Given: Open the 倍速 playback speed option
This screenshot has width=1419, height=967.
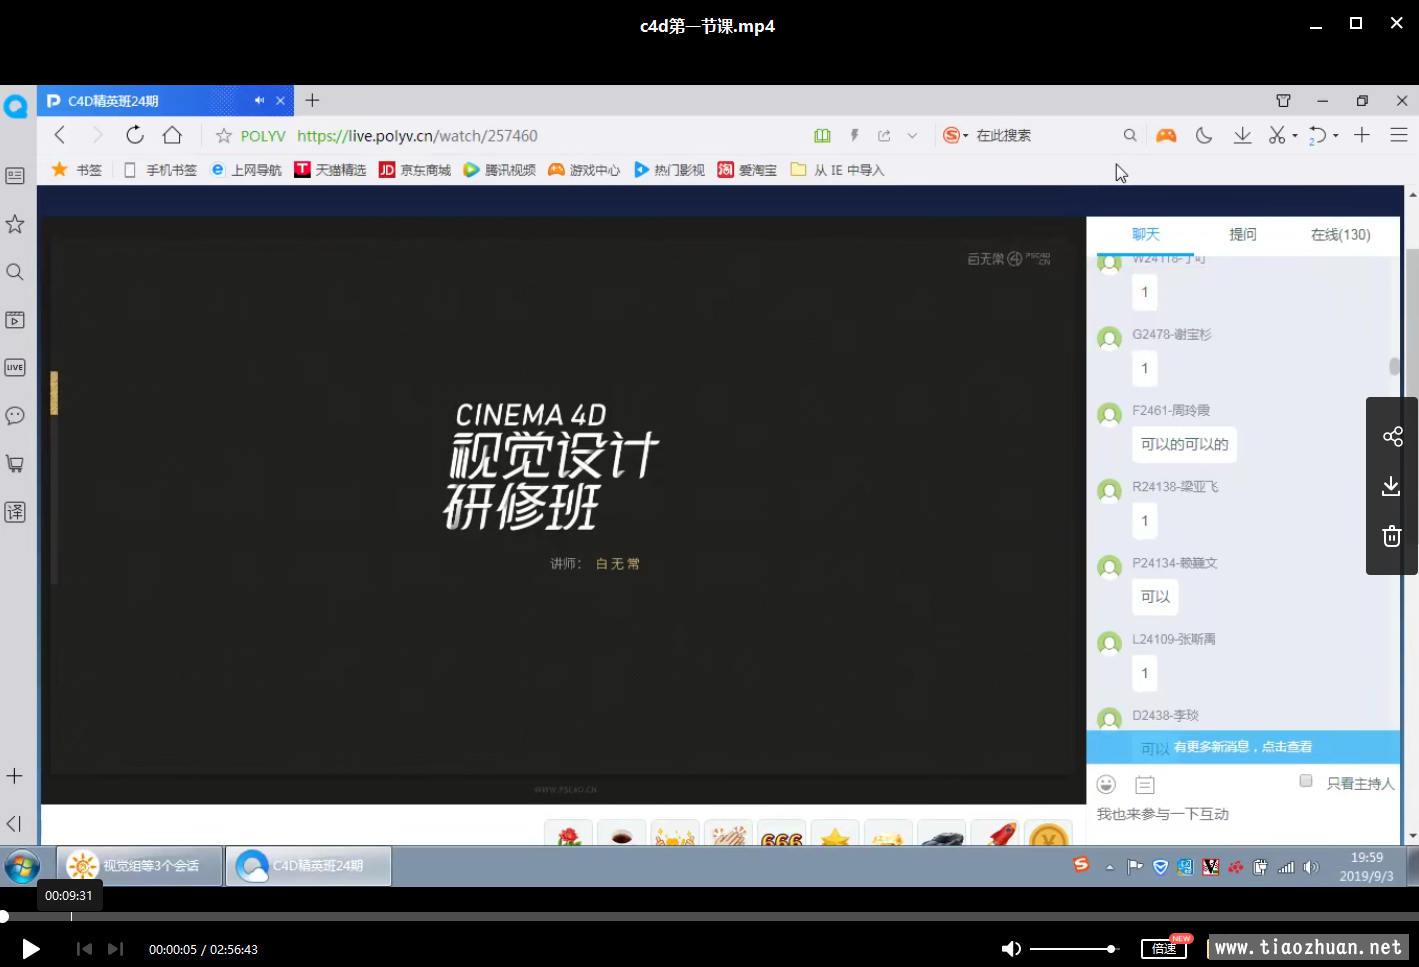Looking at the screenshot, I should (1164, 948).
